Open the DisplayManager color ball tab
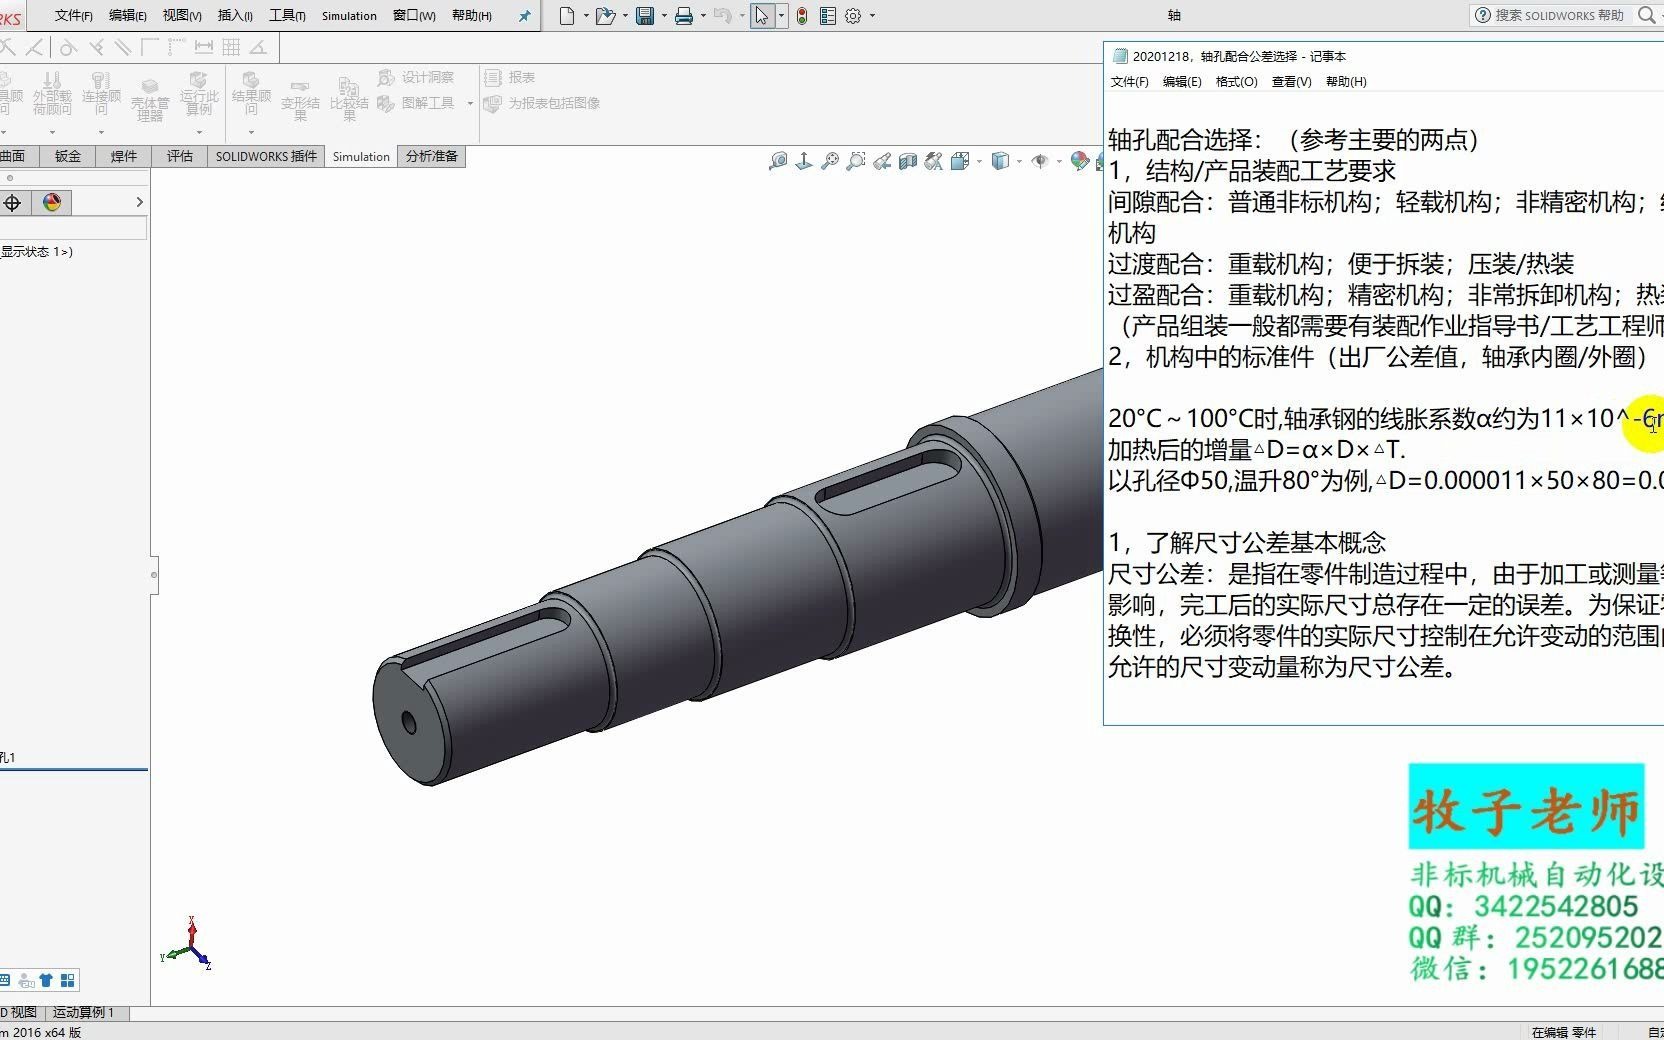 [x=52, y=203]
